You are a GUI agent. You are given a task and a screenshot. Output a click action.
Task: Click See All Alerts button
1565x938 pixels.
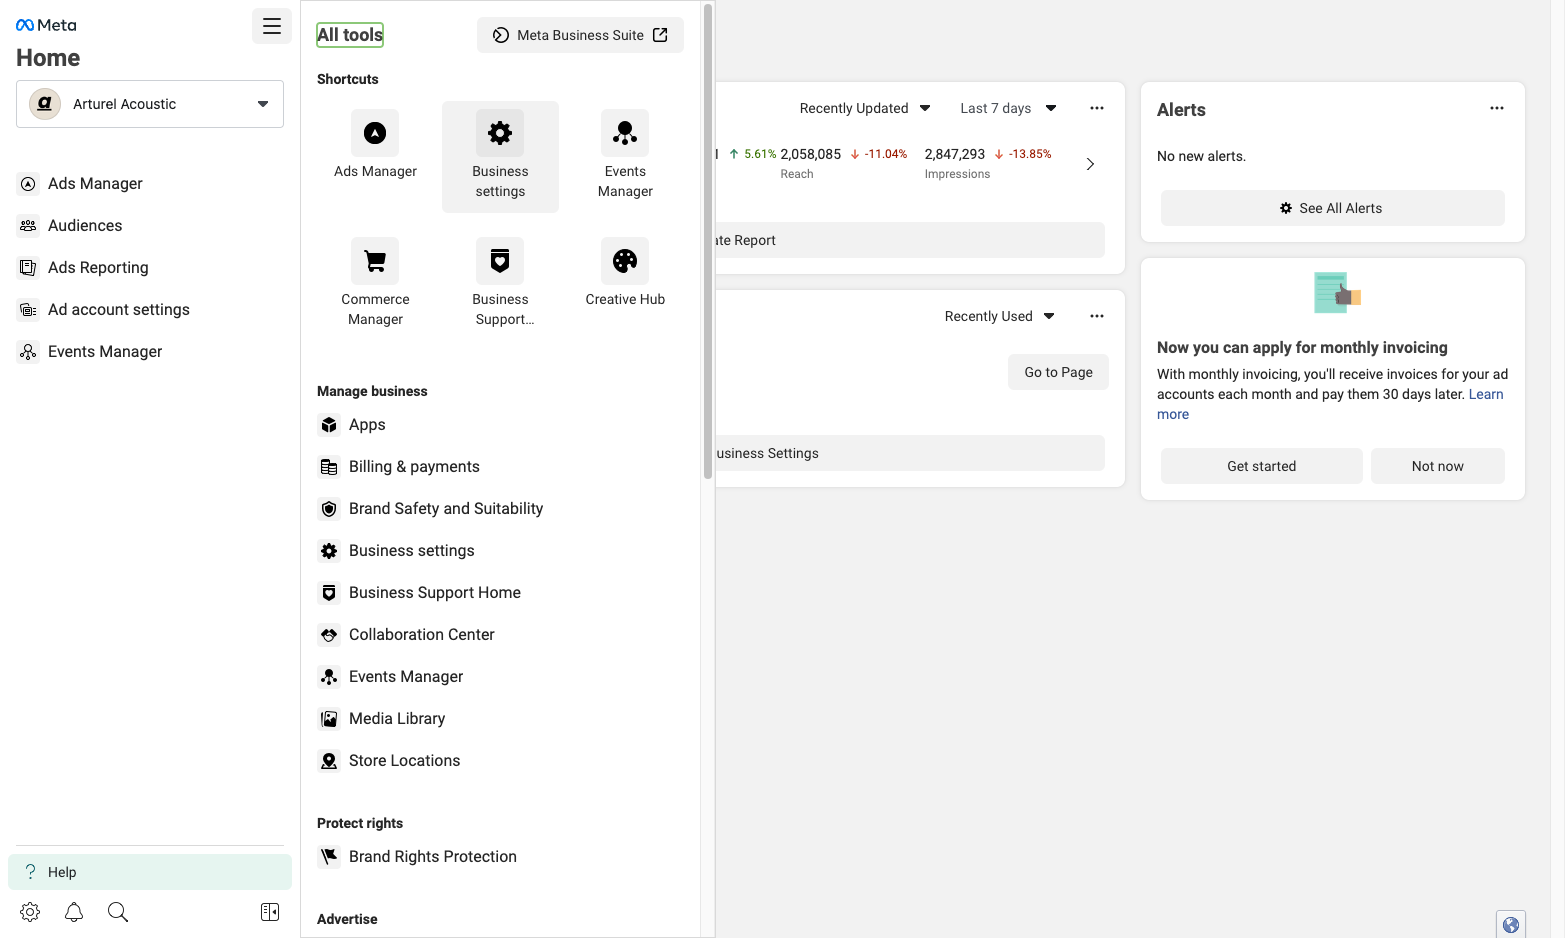tap(1333, 208)
